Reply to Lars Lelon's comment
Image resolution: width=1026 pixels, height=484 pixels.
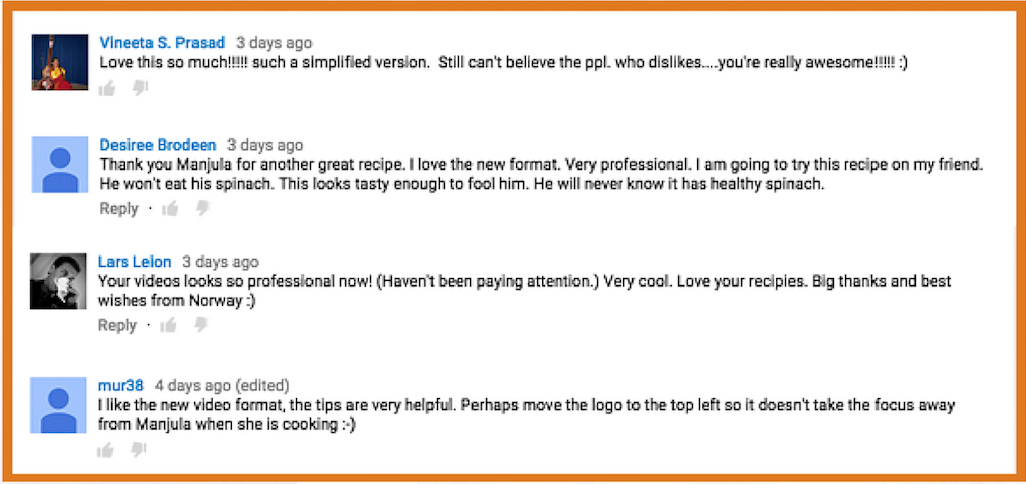click(117, 325)
